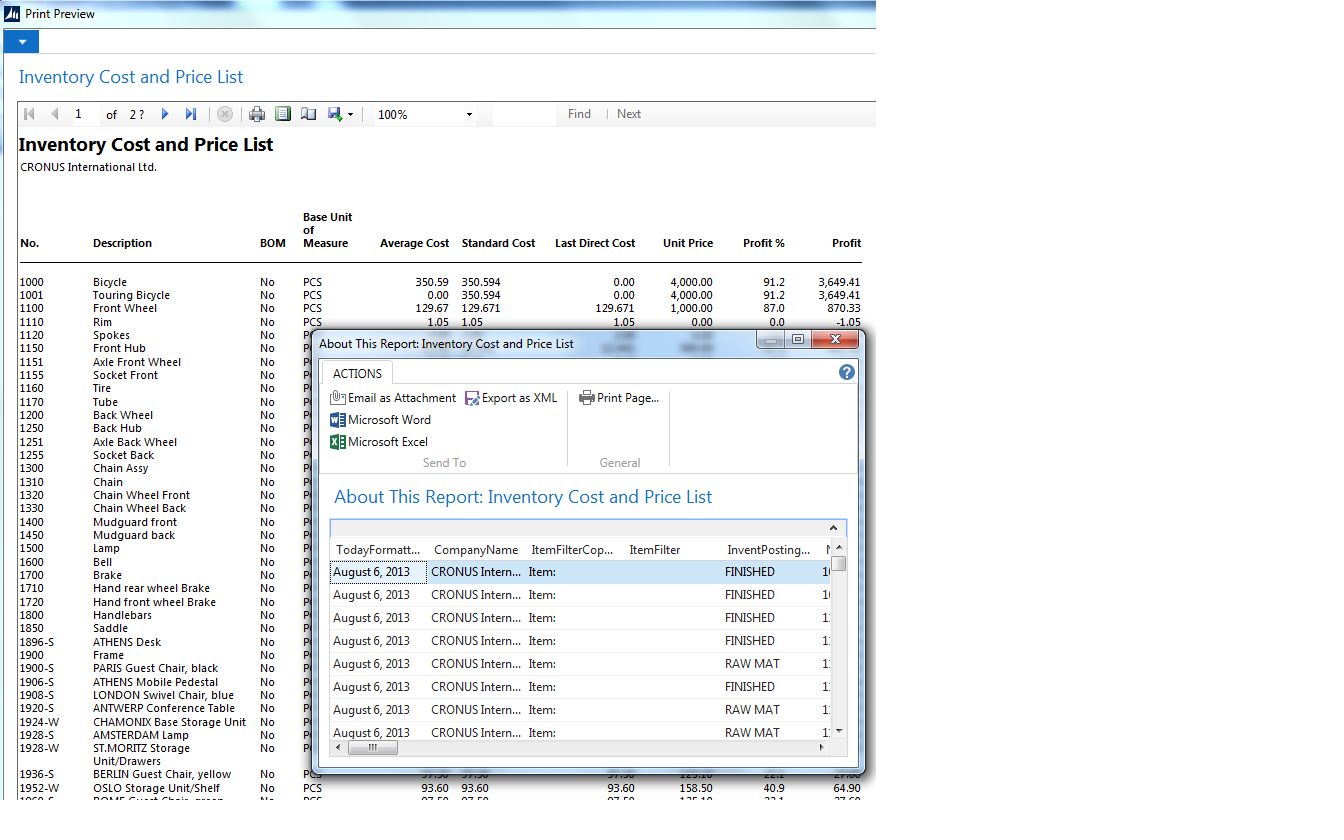
Task: Open the page setup icon
Action: click(309, 115)
